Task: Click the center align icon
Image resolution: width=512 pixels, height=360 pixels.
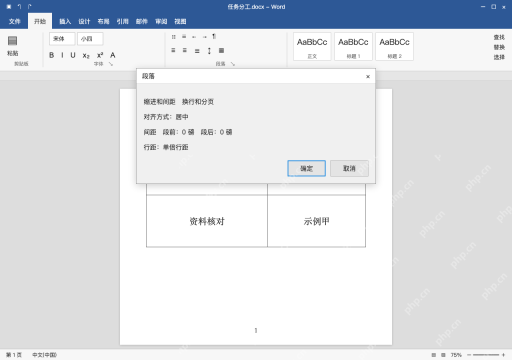Action: point(185,50)
